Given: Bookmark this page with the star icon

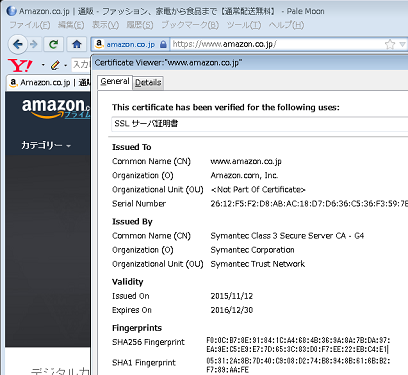Looking at the screenshot, I should [390, 44].
